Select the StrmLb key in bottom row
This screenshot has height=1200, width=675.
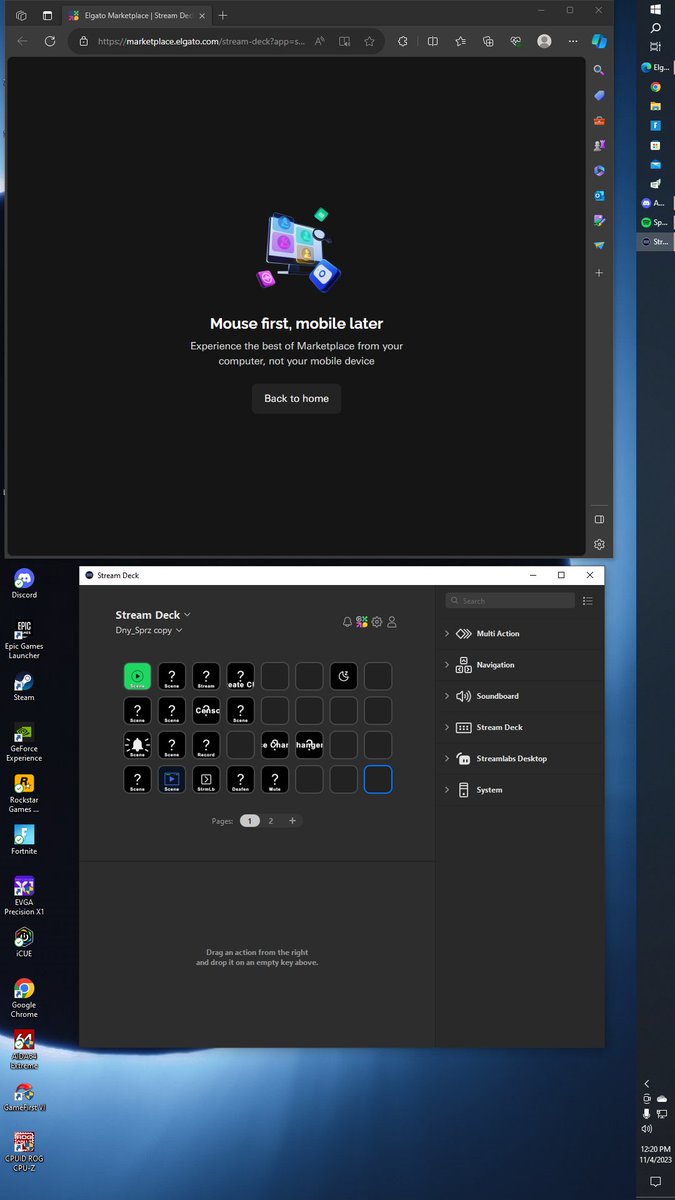point(206,779)
